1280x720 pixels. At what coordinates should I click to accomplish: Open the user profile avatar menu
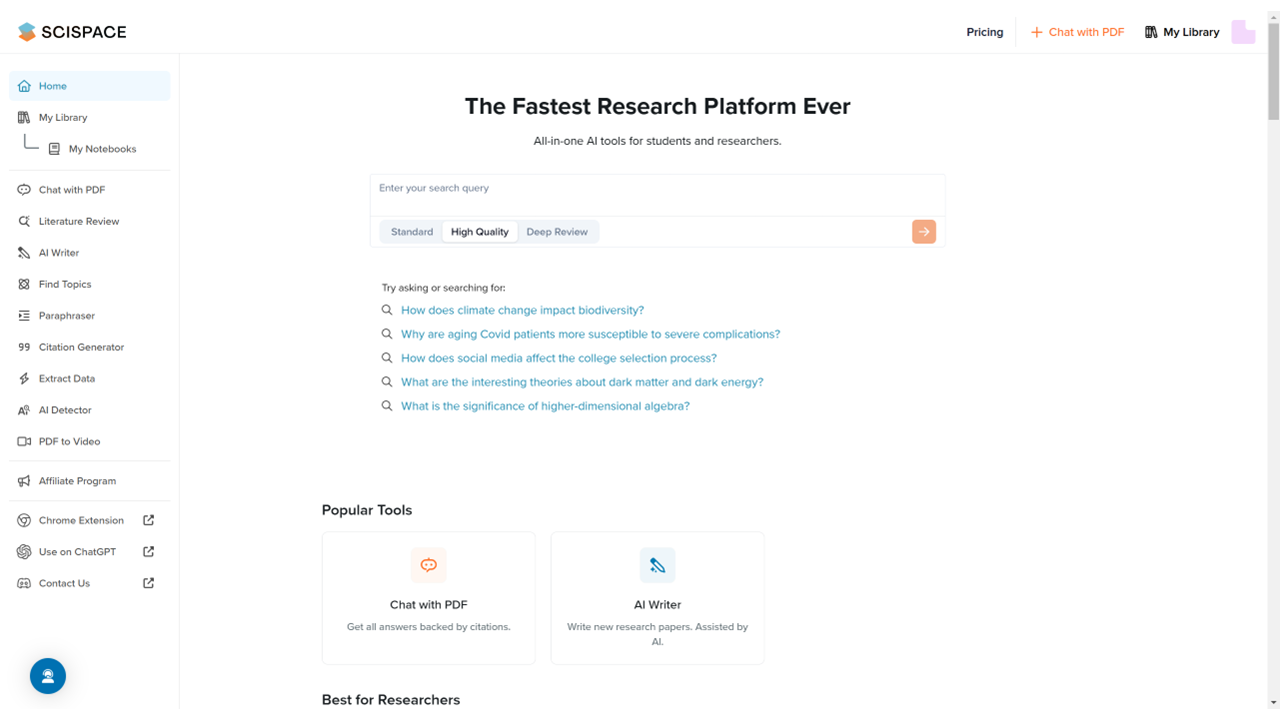[1243, 32]
